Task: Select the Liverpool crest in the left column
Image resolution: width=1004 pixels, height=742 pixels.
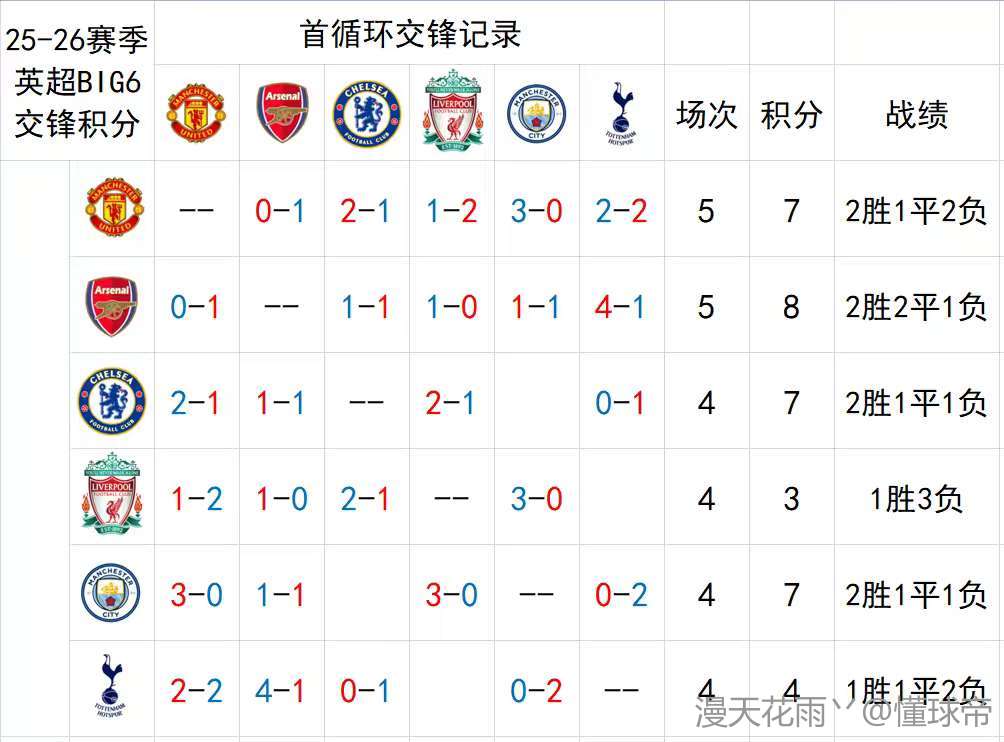Action: pos(111,497)
